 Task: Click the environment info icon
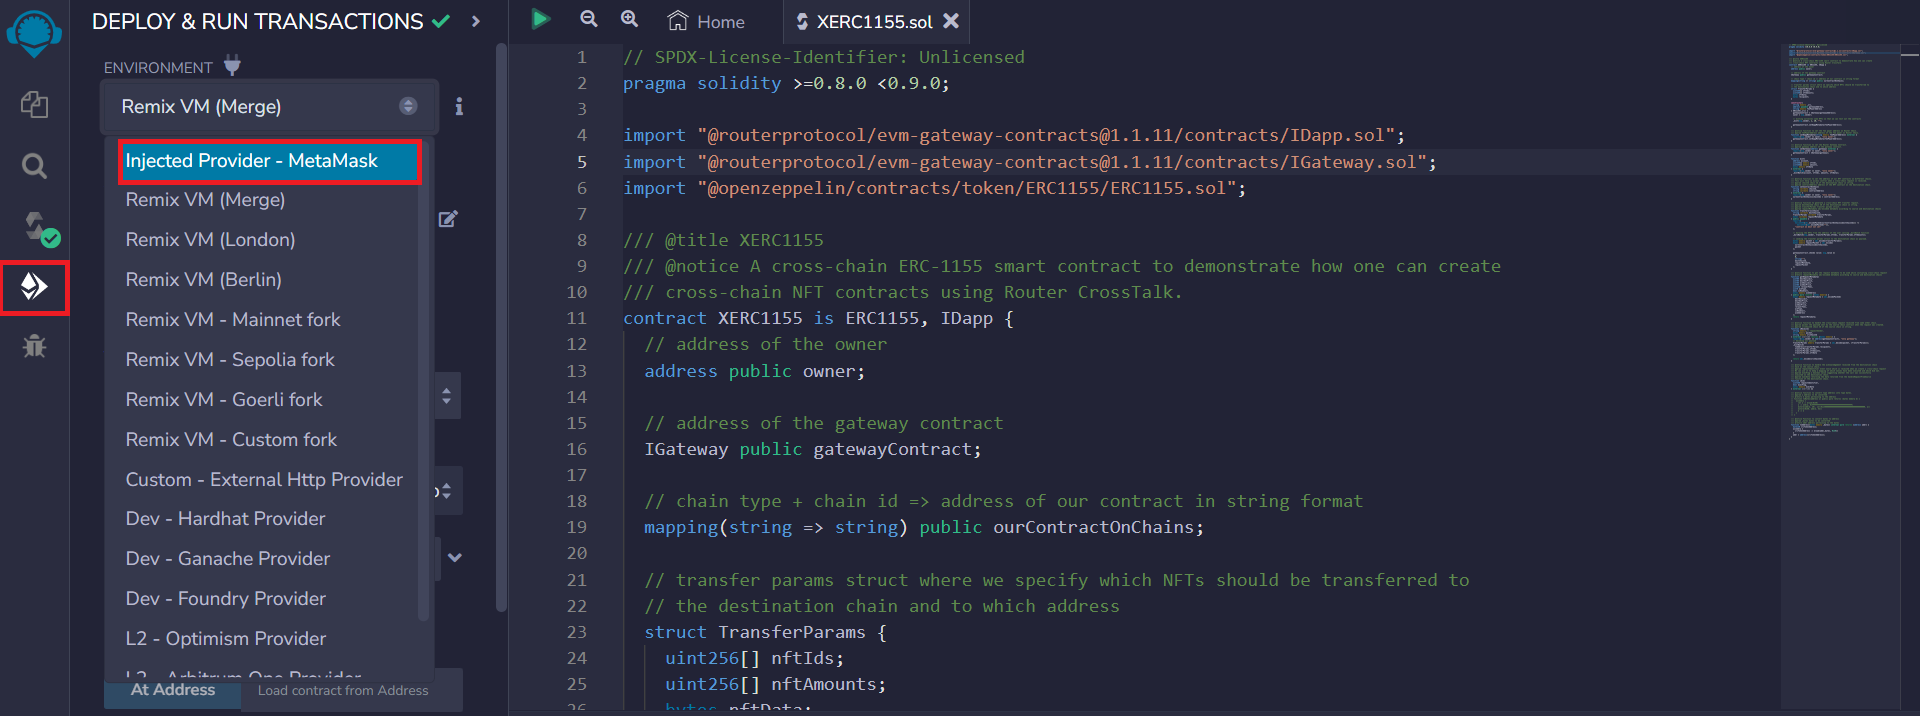coord(459,106)
